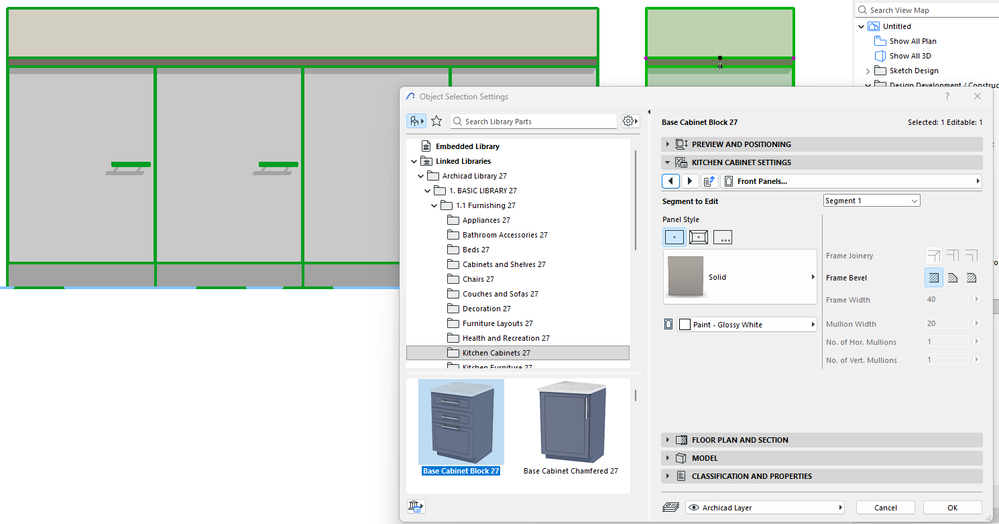Viewport: 999px width, 524px height.
Task: Expand the Floor Plan and Section panel
Action: [x=822, y=440]
